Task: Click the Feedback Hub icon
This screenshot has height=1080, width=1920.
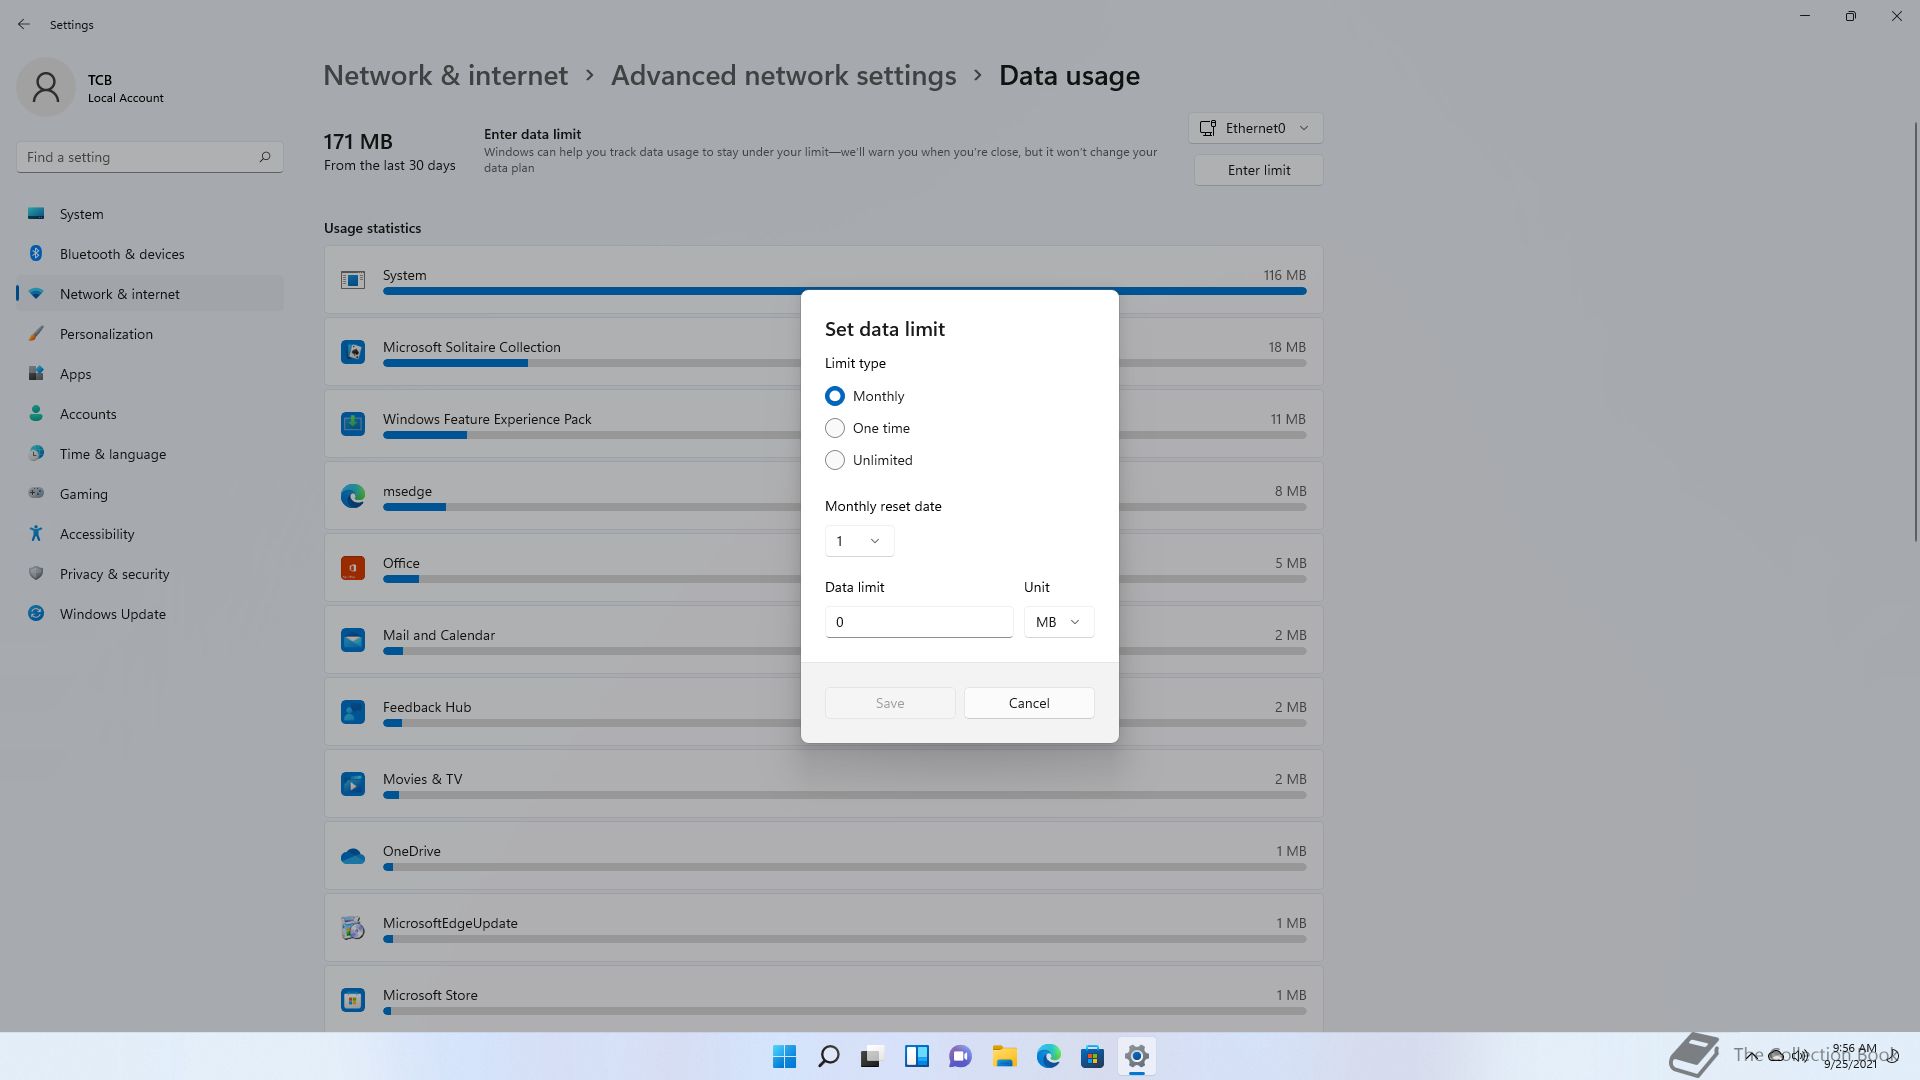Action: [353, 712]
